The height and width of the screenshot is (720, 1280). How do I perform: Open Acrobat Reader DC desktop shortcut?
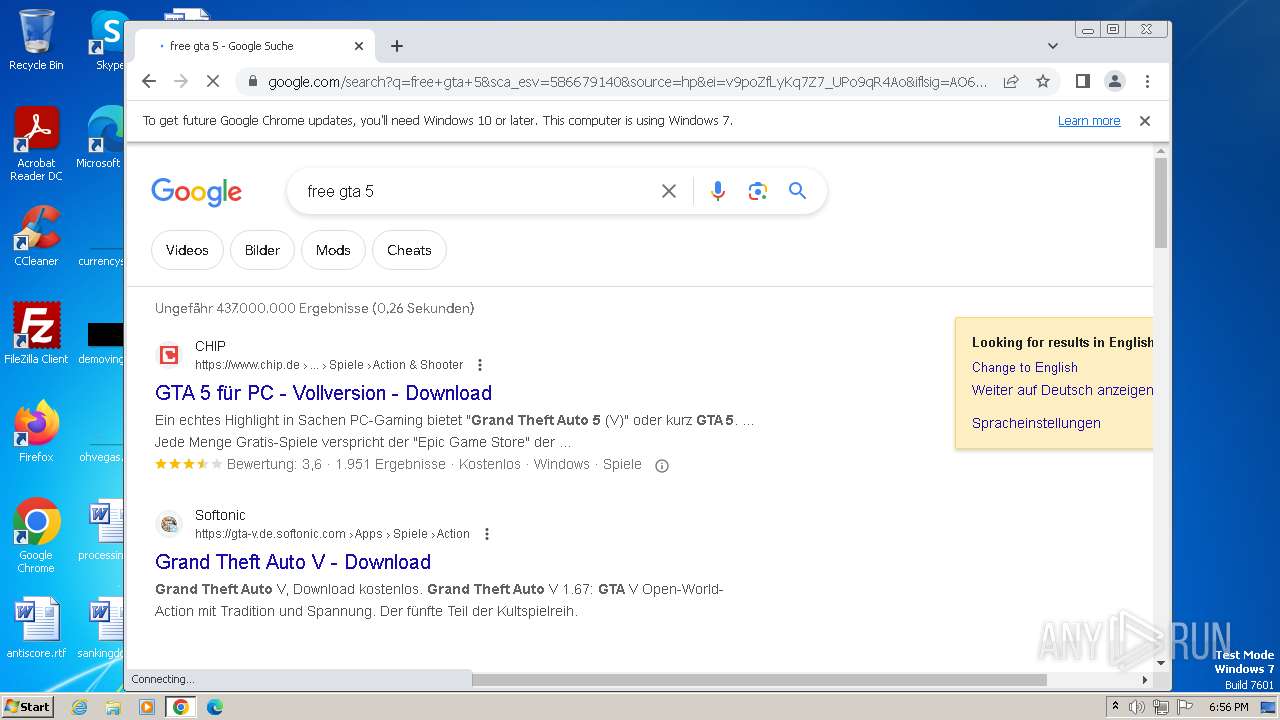(x=36, y=144)
